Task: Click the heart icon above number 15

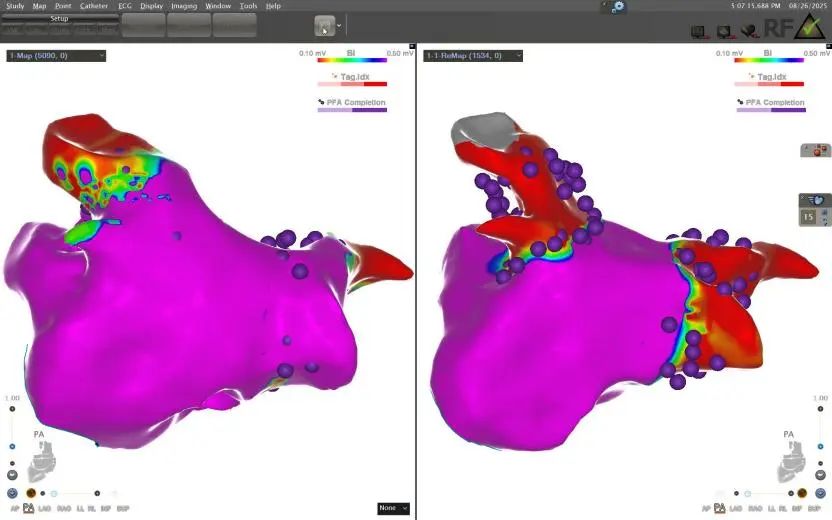Action: tap(816, 200)
